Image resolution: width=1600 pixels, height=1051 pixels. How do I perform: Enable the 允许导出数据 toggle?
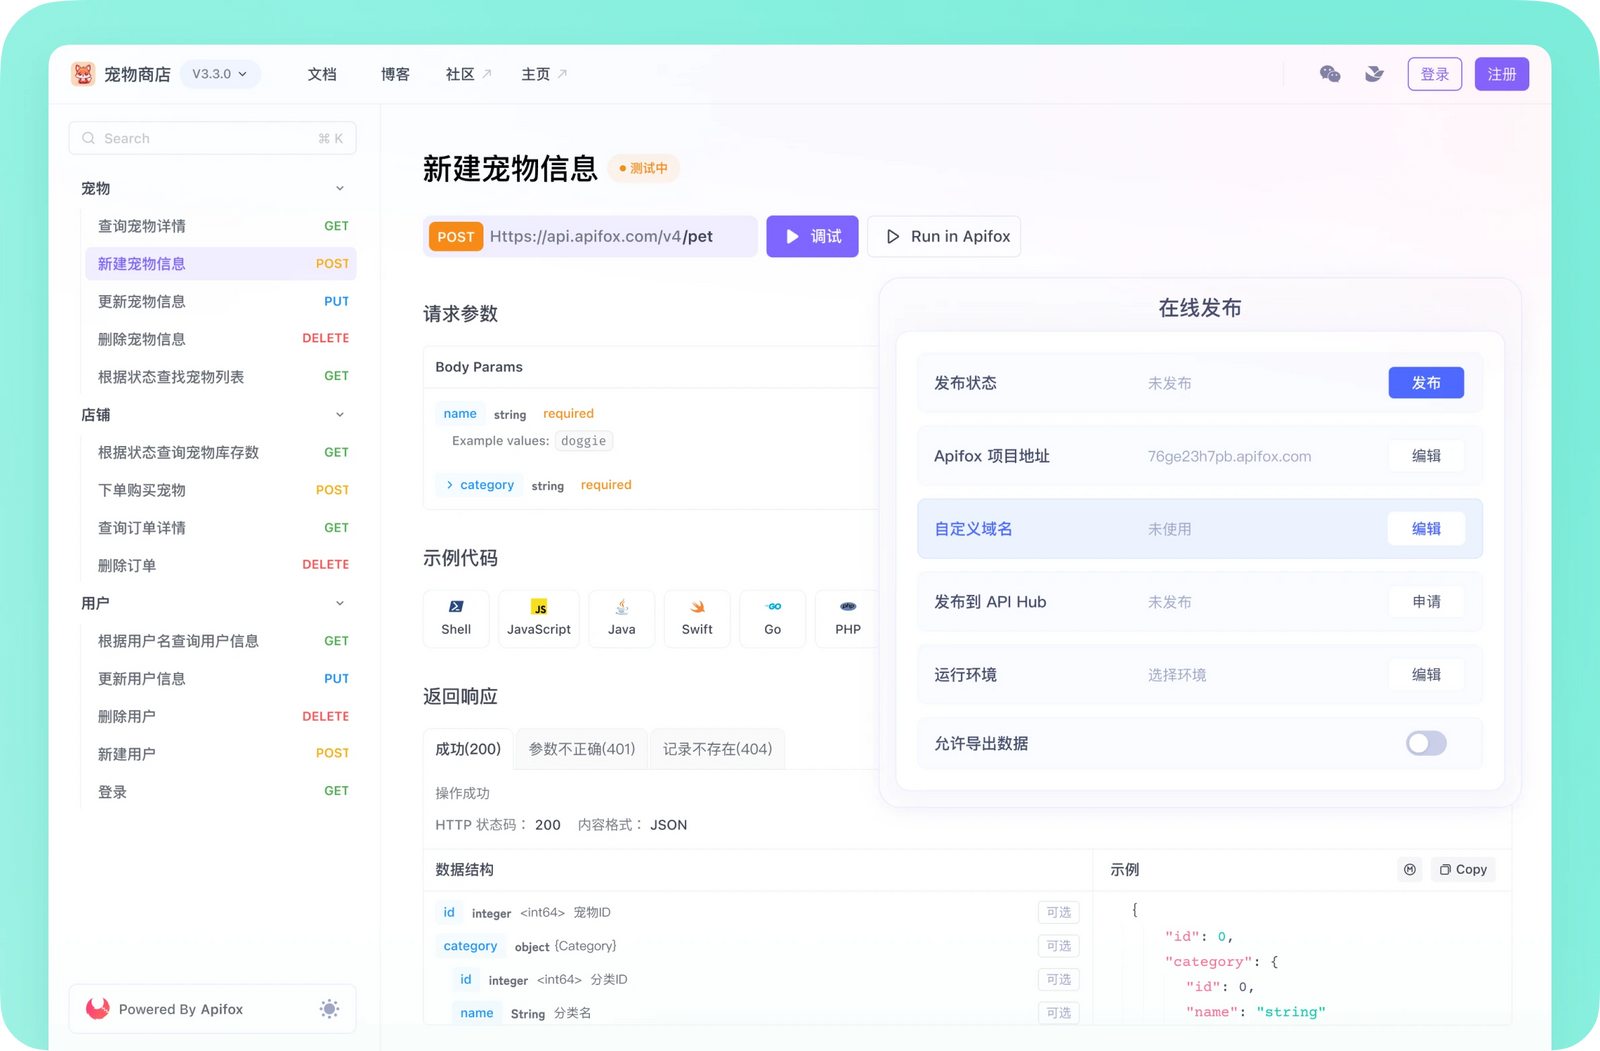point(1426,743)
